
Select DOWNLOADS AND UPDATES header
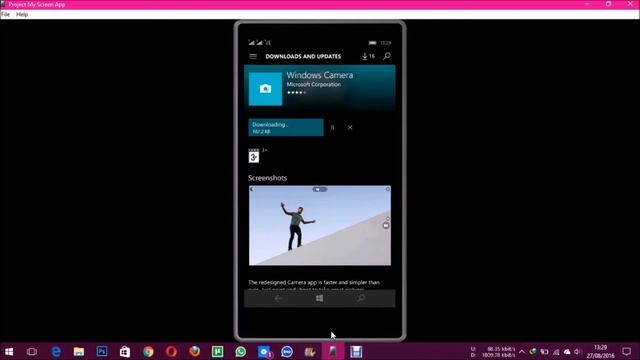303,56
